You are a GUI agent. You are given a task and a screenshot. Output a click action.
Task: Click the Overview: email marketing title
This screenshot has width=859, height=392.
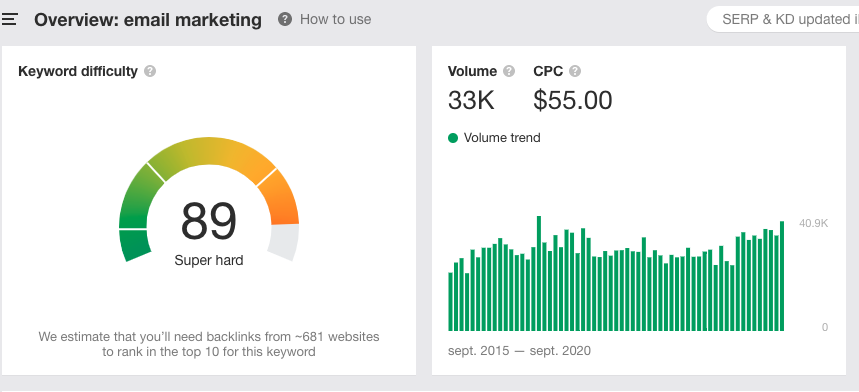pos(148,20)
